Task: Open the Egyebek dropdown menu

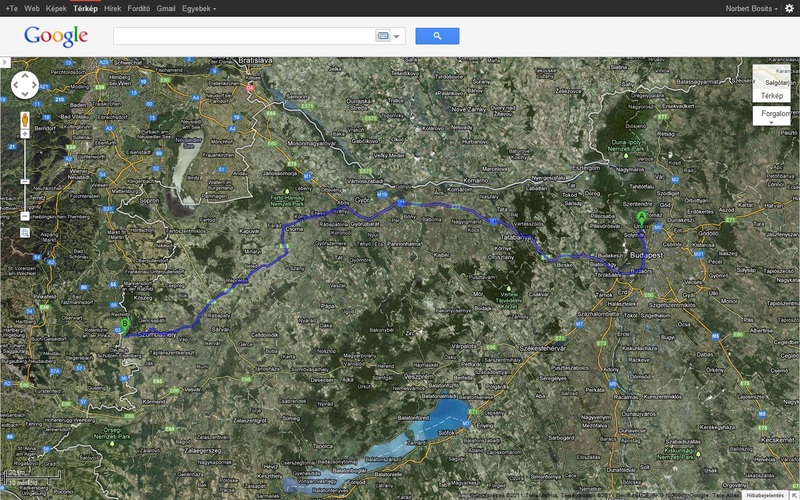Action: [x=198, y=8]
